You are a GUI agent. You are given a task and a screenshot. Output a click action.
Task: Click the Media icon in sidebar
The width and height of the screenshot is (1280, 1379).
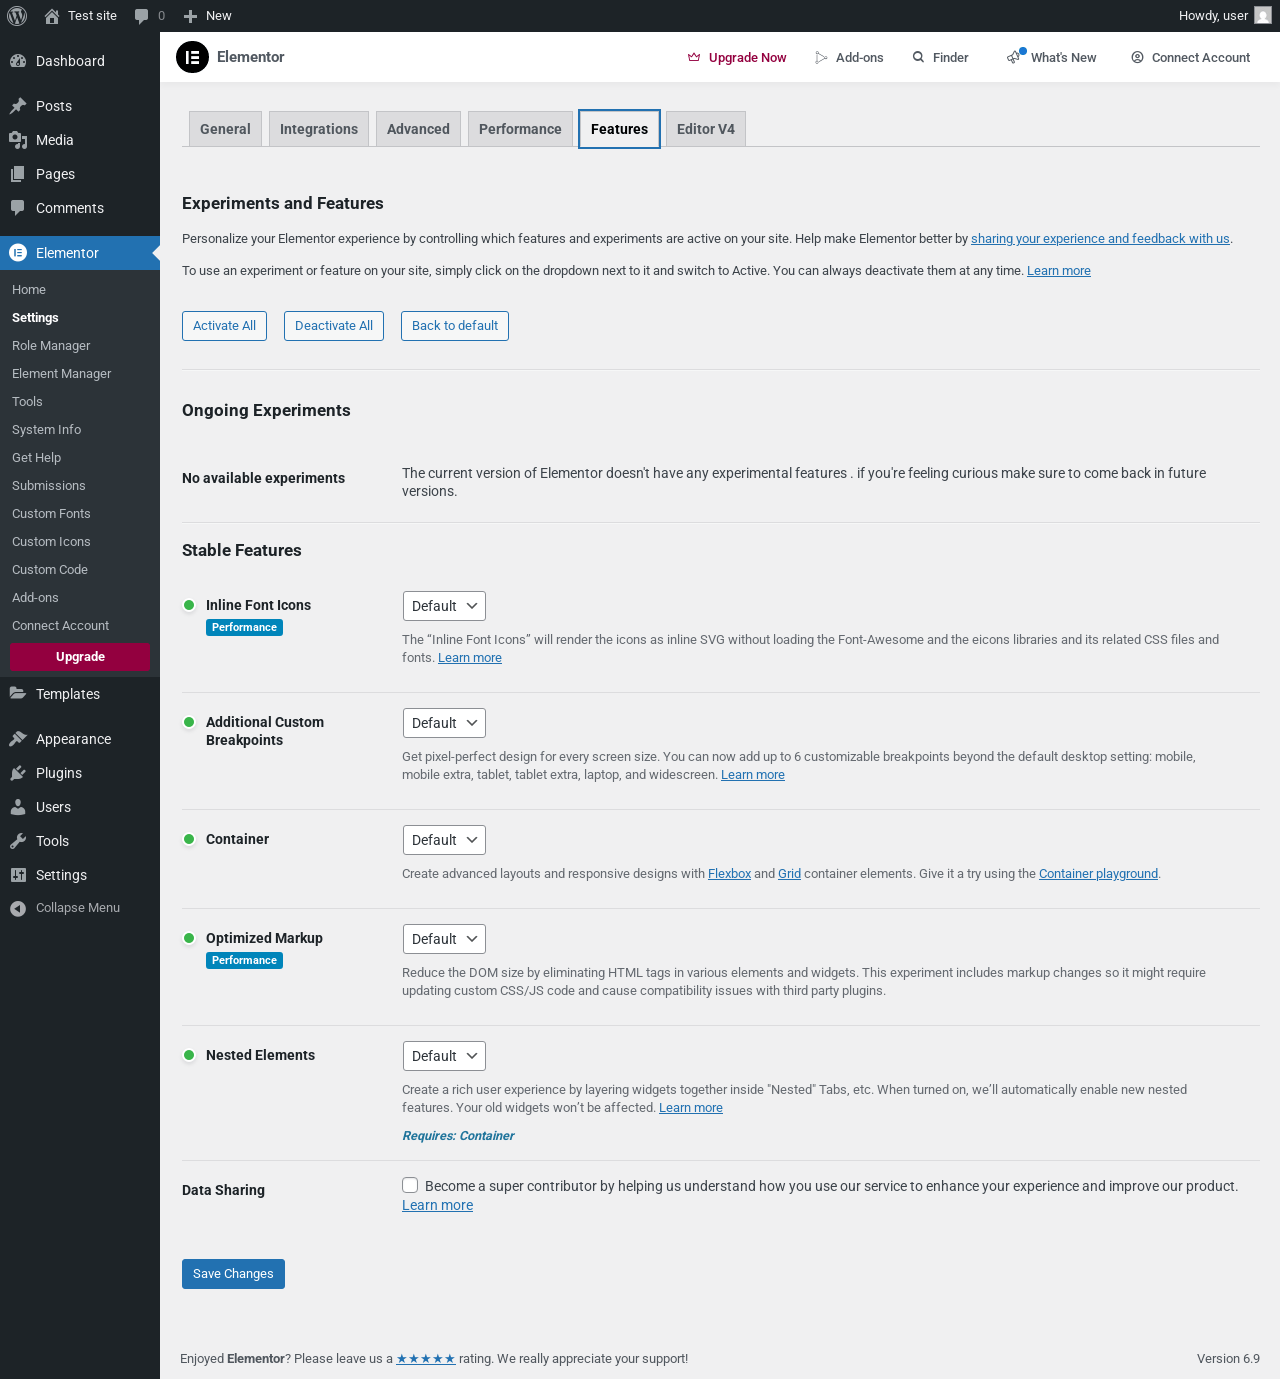tap(18, 140)
